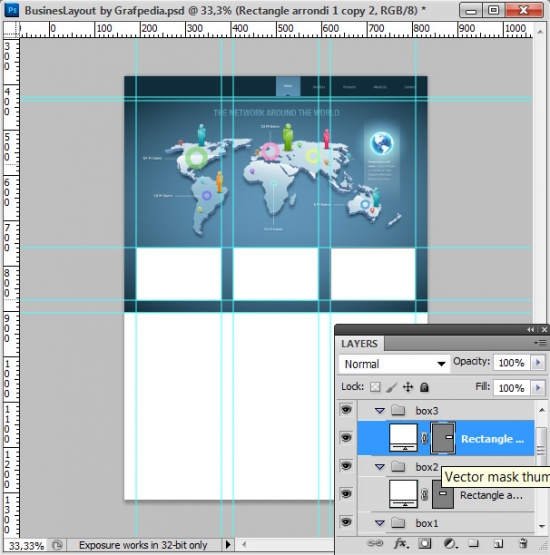
Task: Select the box1 group name
Action: [427, 523]
